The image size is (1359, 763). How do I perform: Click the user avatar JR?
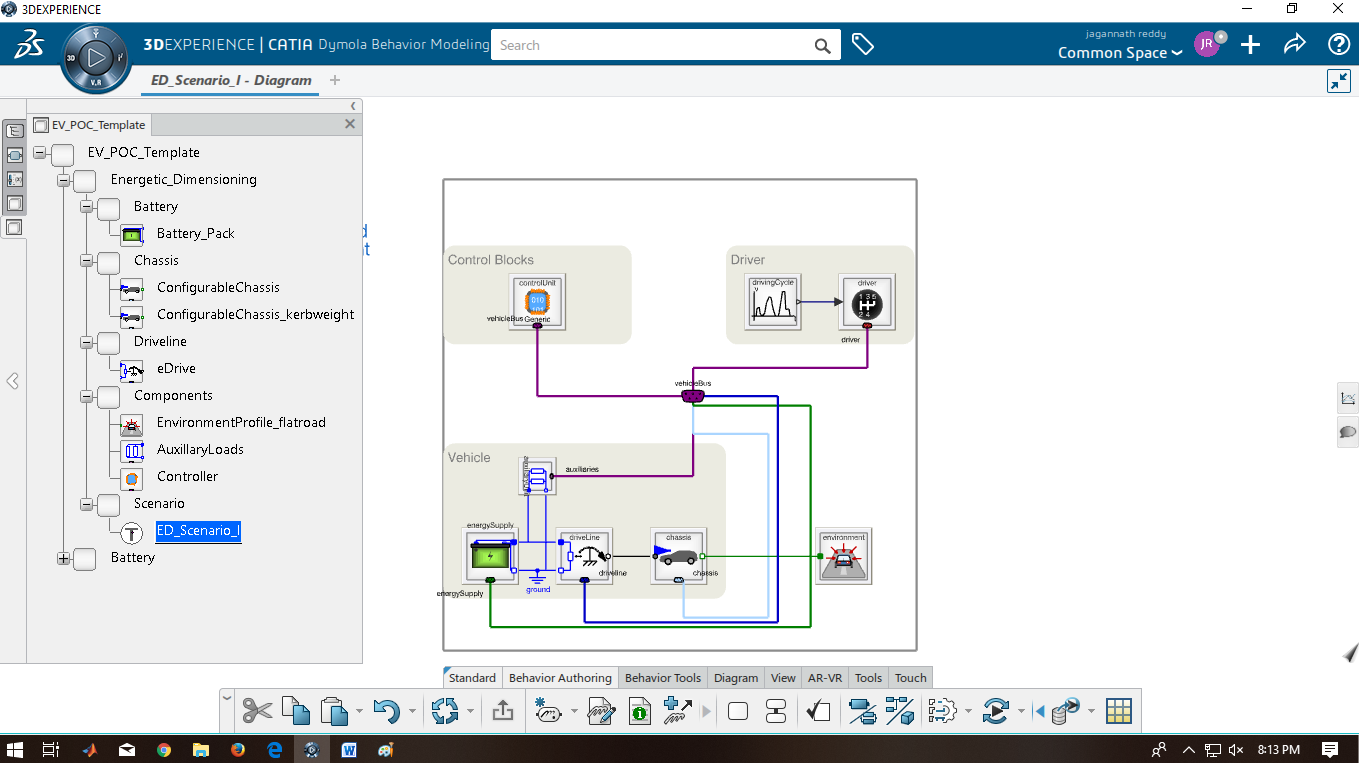click(x=1207, y=44)
